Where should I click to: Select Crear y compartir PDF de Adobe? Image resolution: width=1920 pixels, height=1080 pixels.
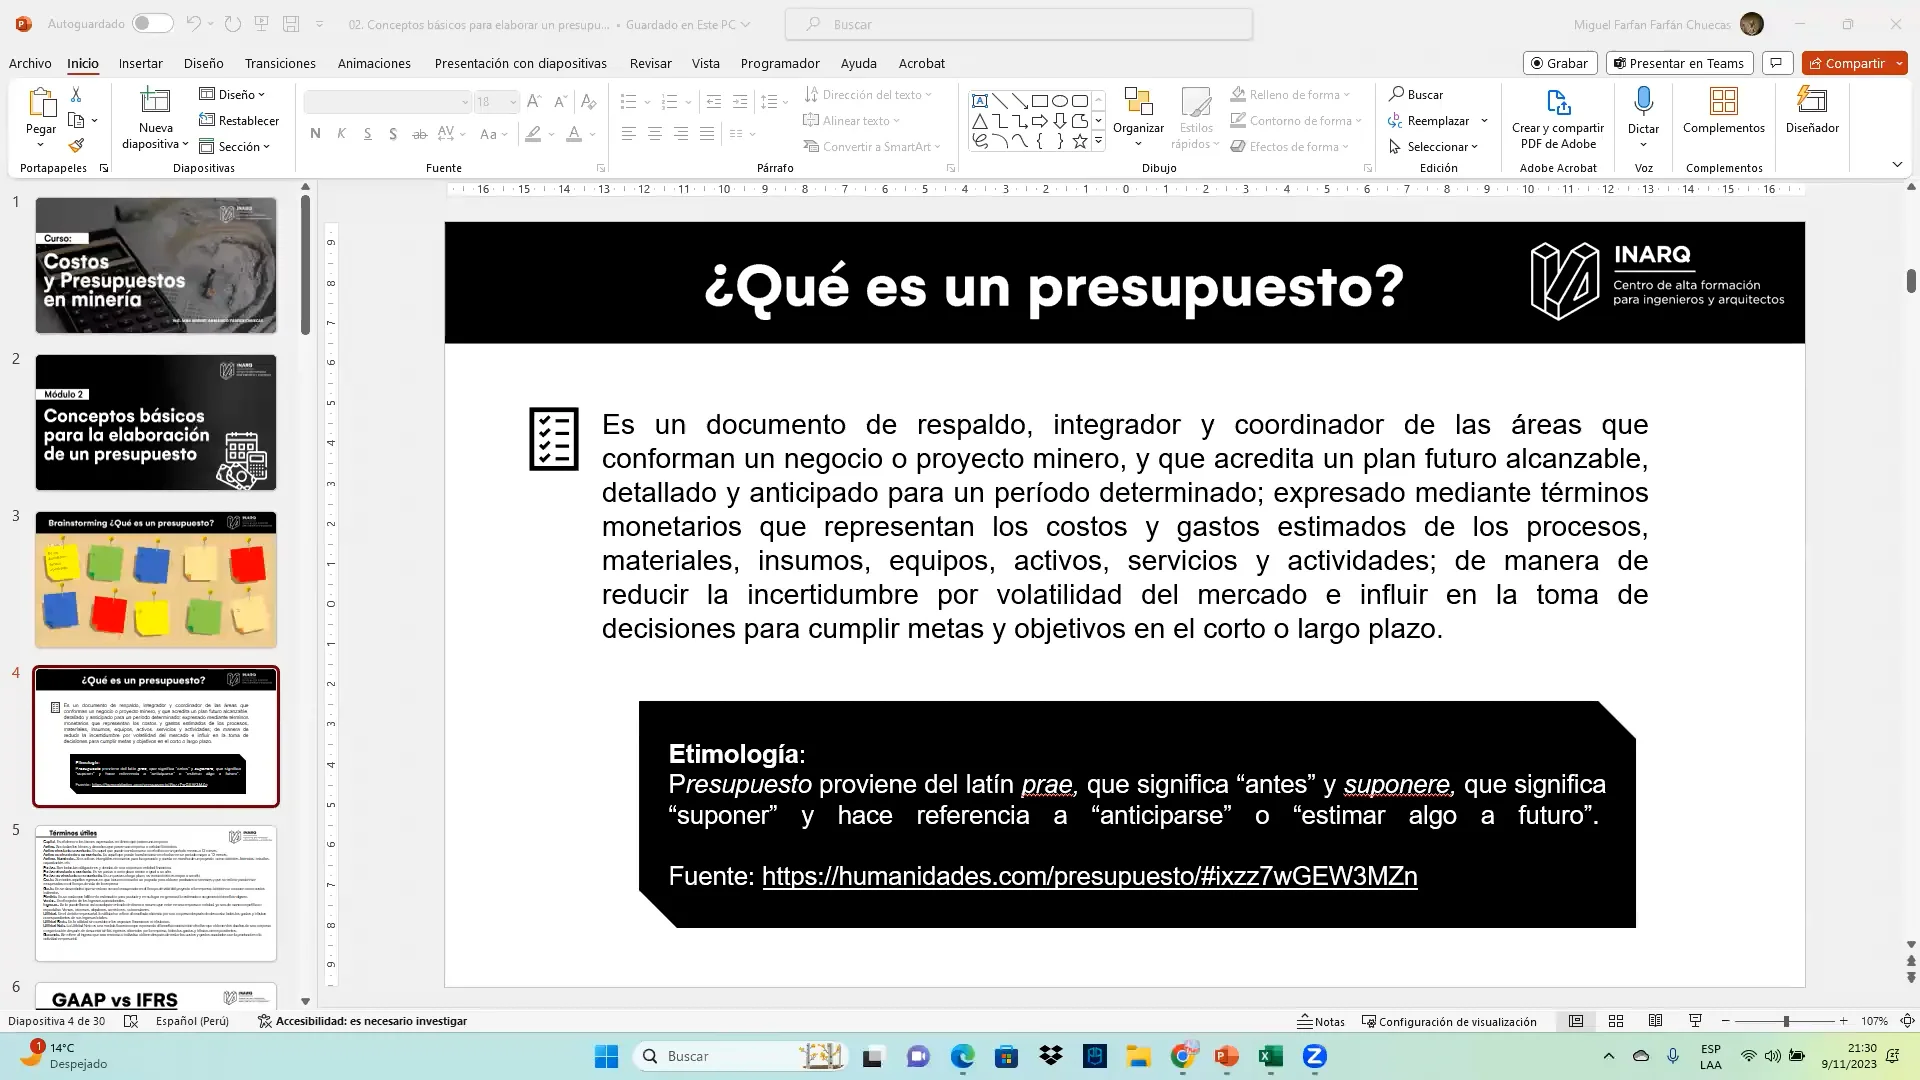(1557, 117)
